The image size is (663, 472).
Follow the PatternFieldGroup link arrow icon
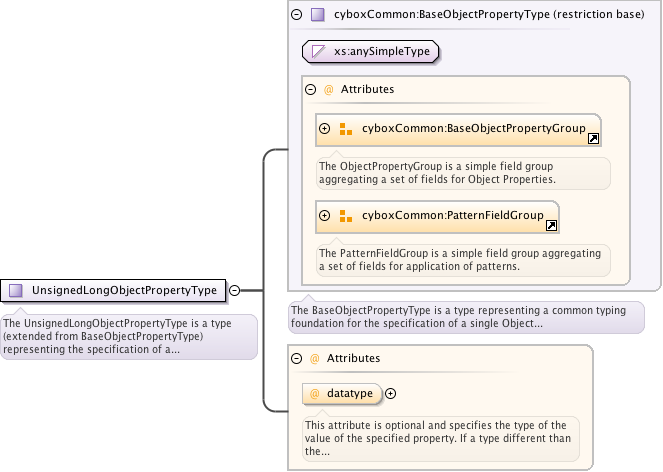pos(550,226)
